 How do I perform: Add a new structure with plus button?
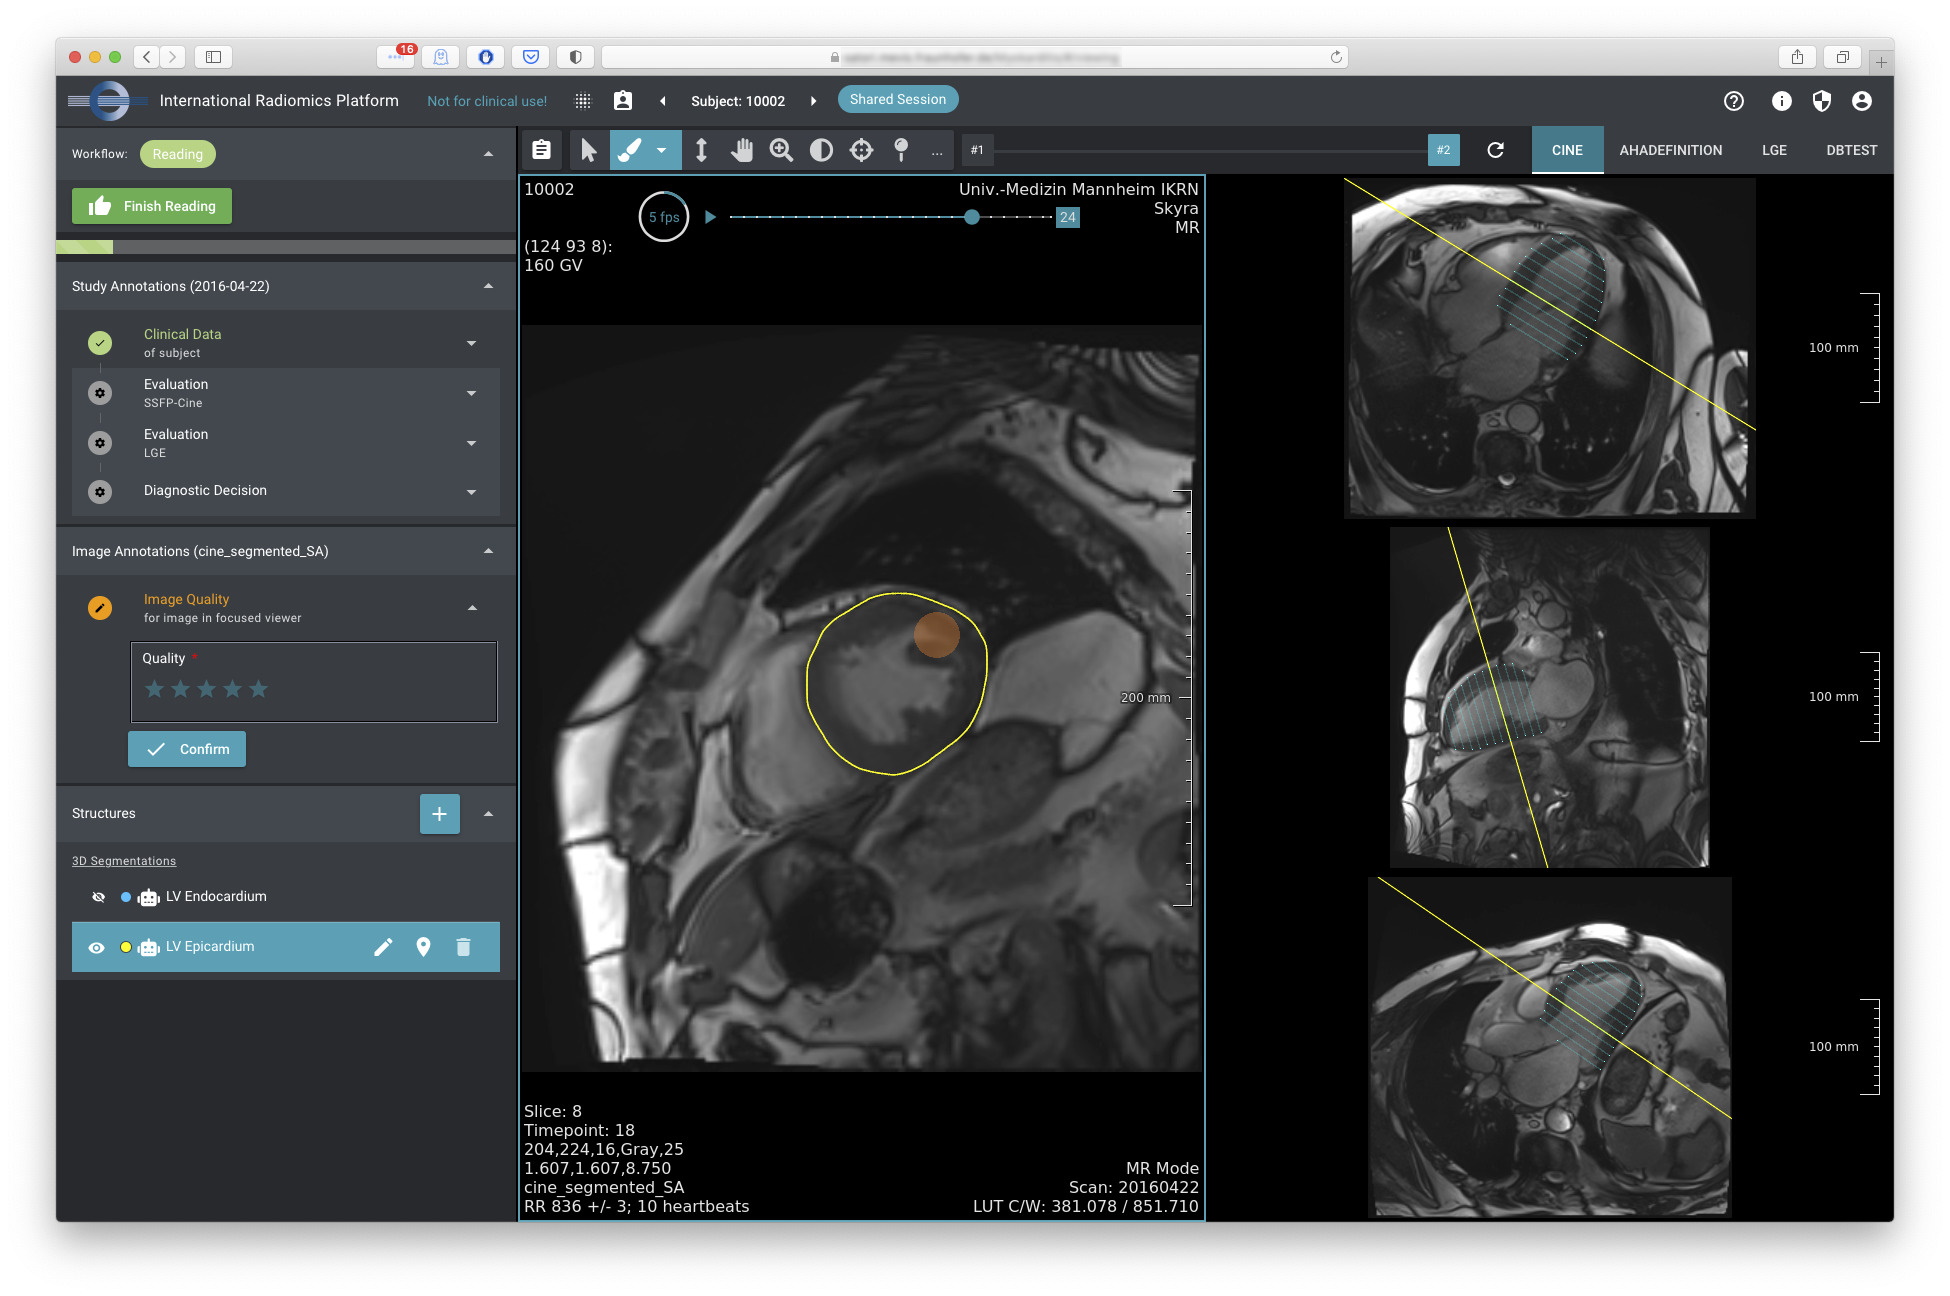[440, 814]
